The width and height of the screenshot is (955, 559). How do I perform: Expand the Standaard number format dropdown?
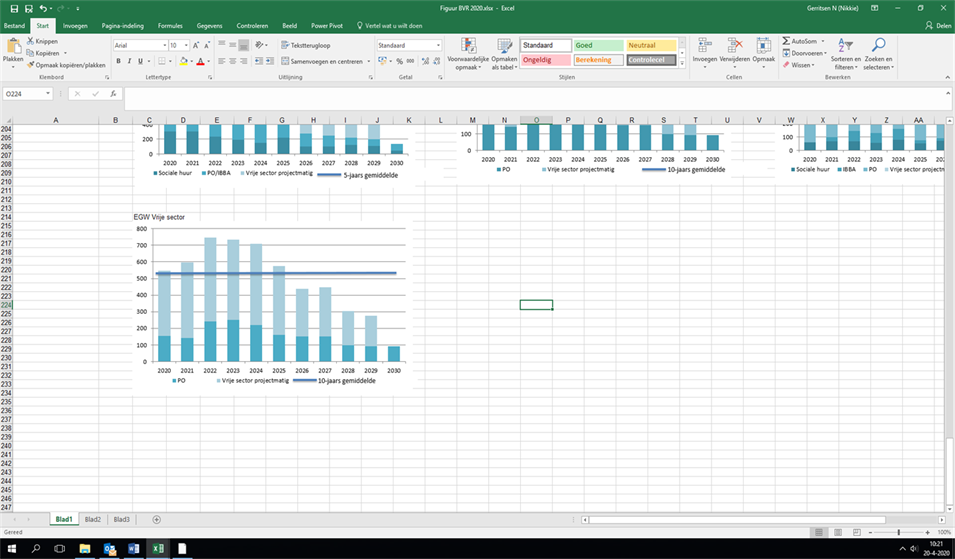[x=438, y=45]
